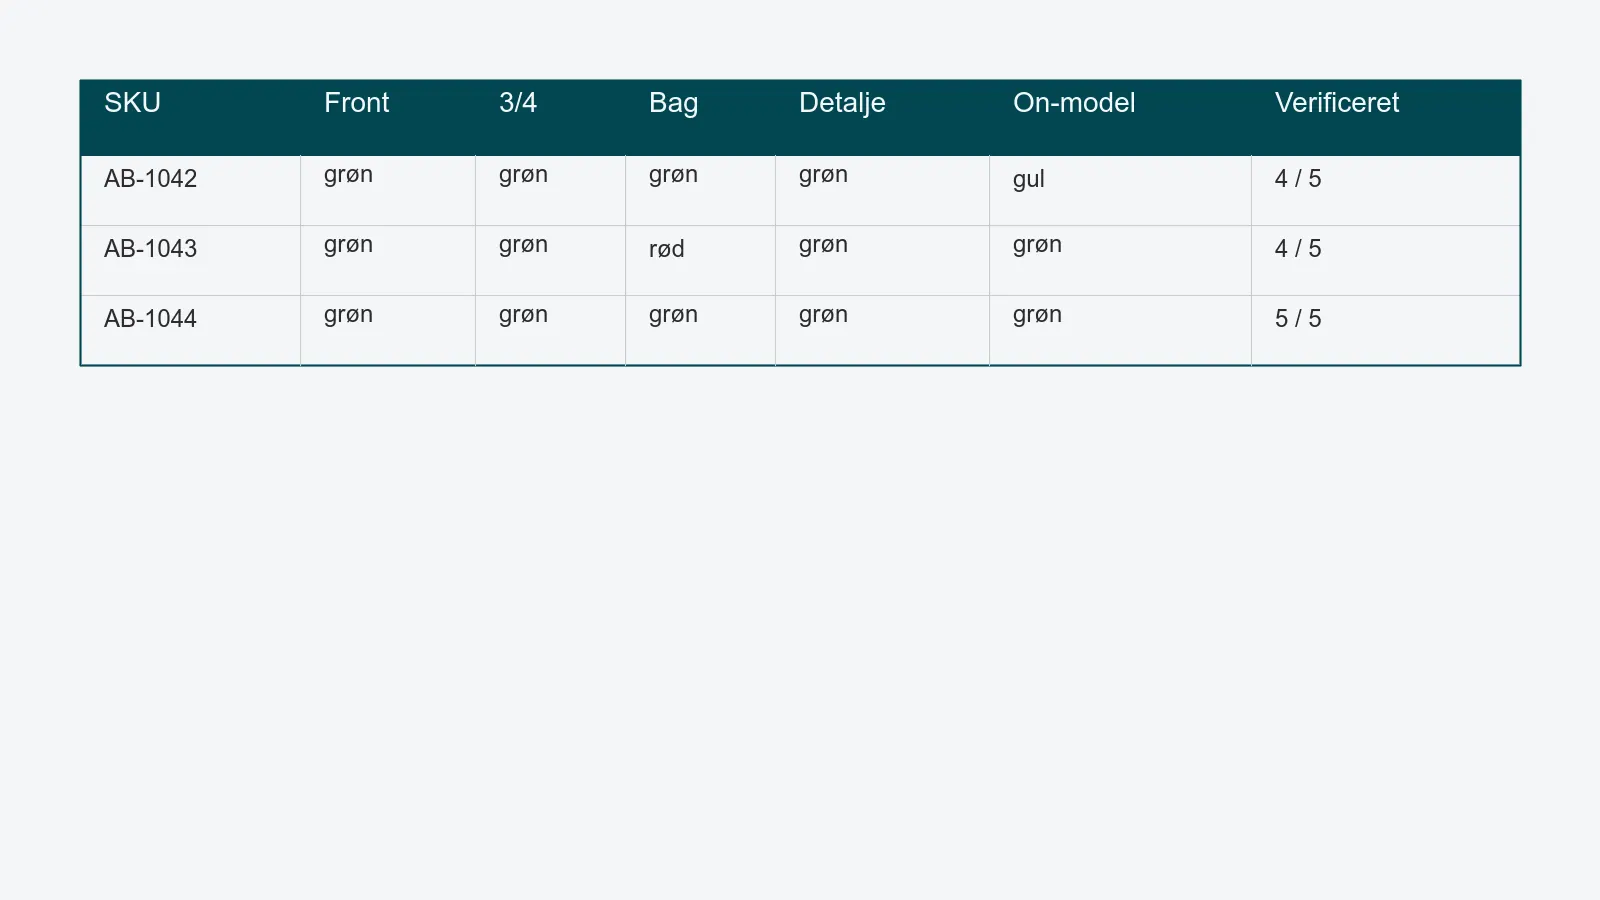Click the Bag cell of AB-1044
This screenshot has width=1600, height=900.
[700, 330]
